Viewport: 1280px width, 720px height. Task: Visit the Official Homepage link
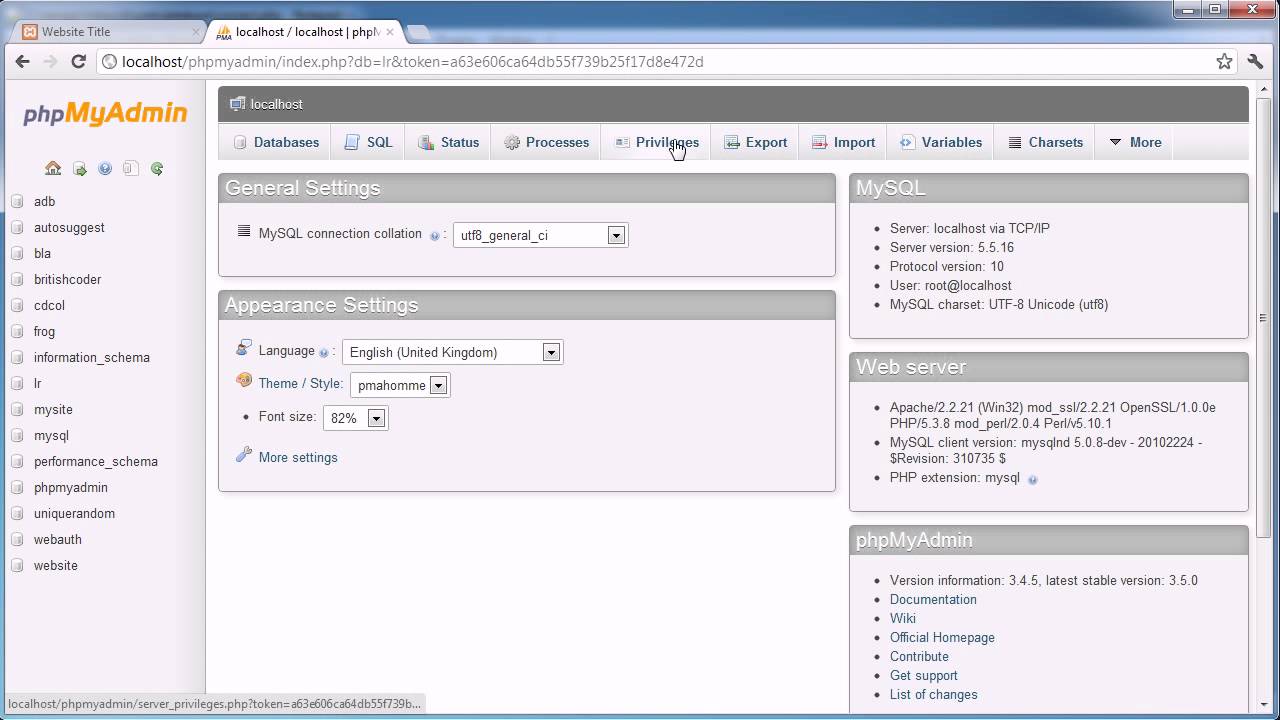click(942, 637)
